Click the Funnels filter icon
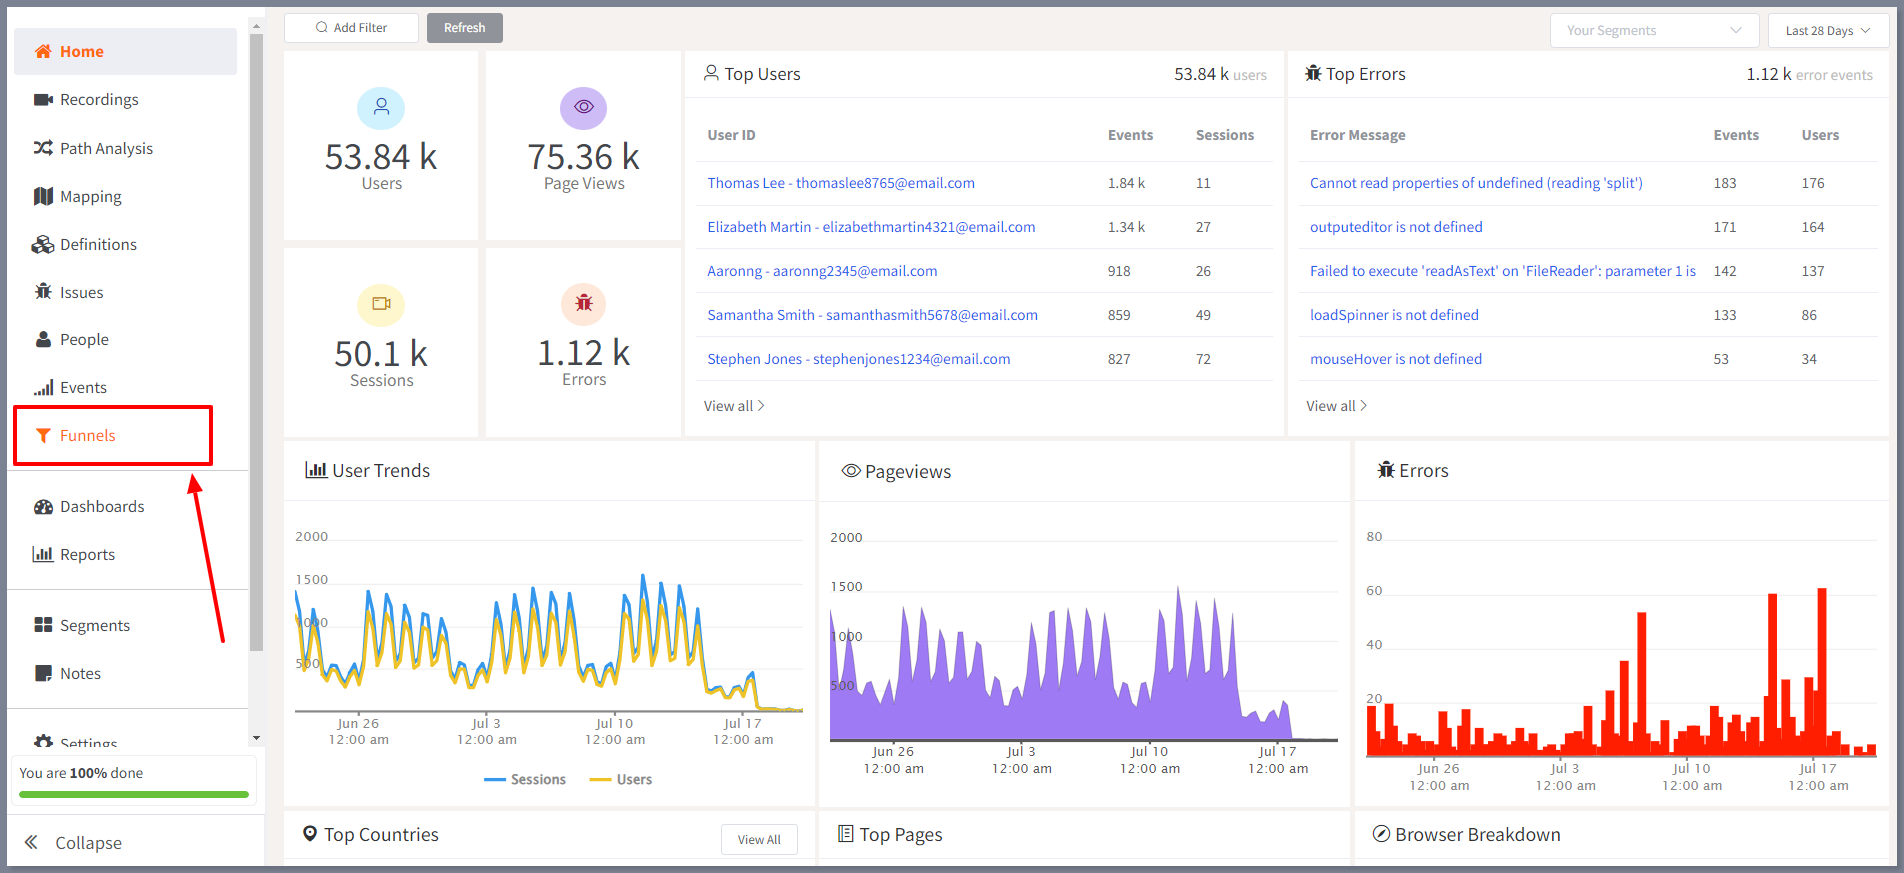The height and width of the screenshot is (873, 1904). click(43, 435)
